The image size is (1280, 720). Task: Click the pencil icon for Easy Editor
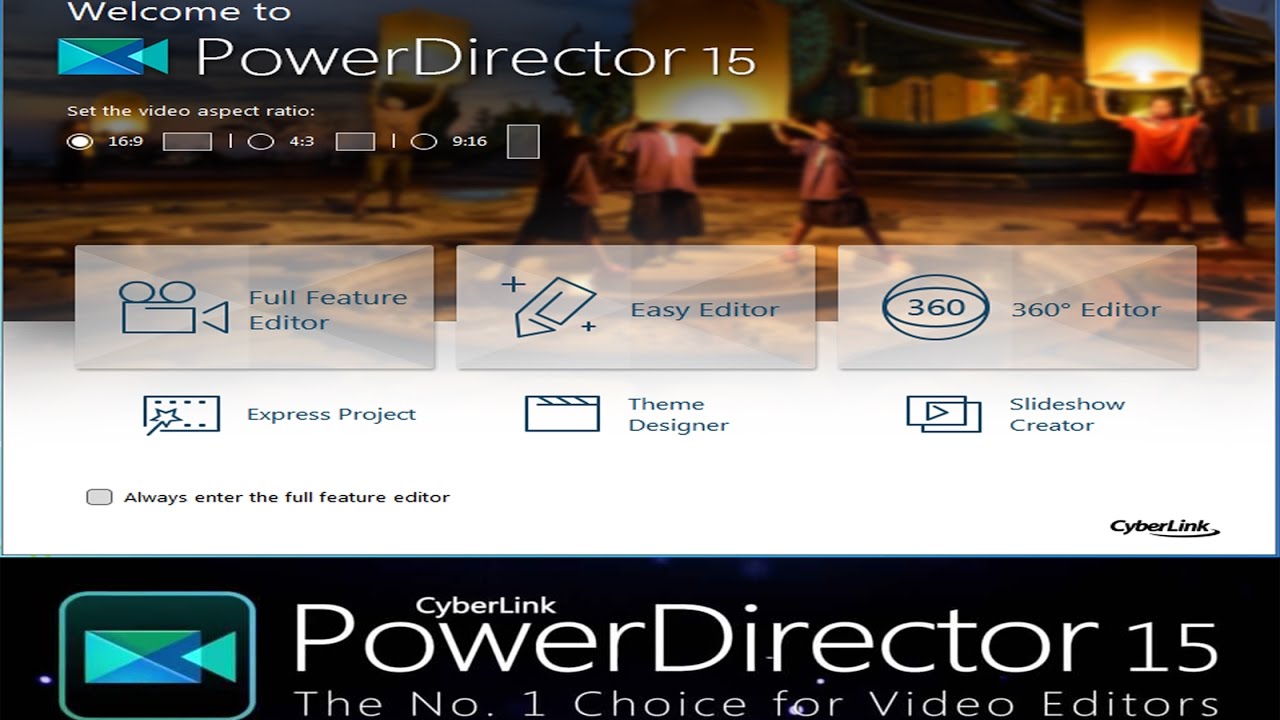coord(548,305)
